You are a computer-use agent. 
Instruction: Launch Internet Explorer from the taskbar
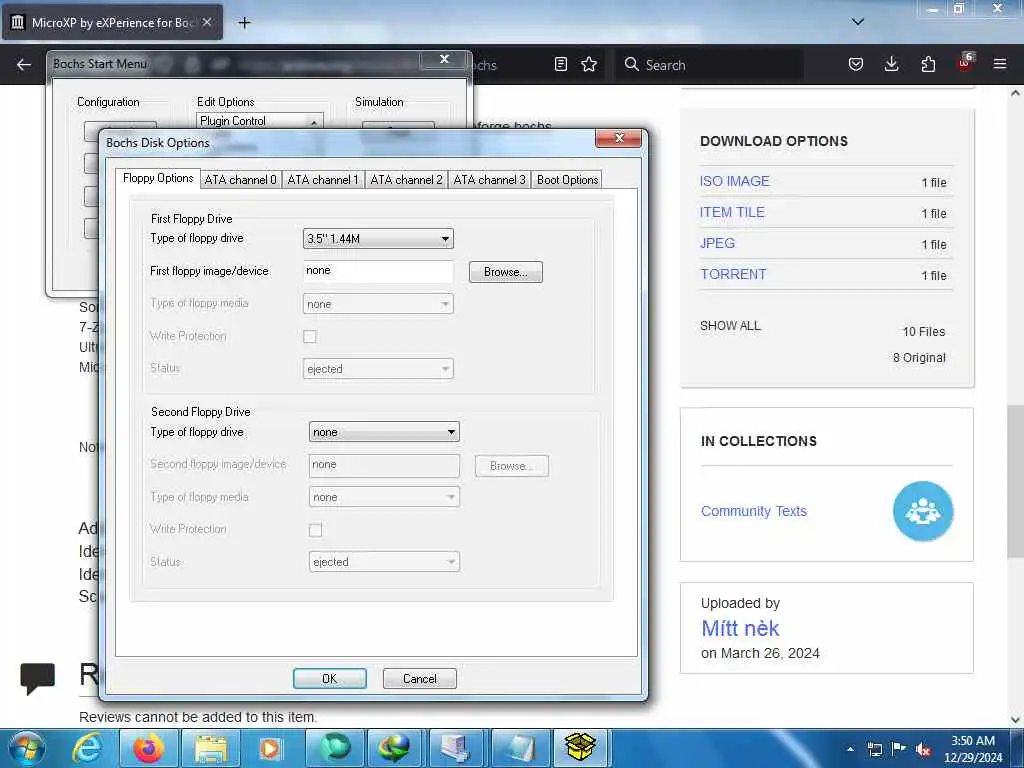[x=87, y=748]
